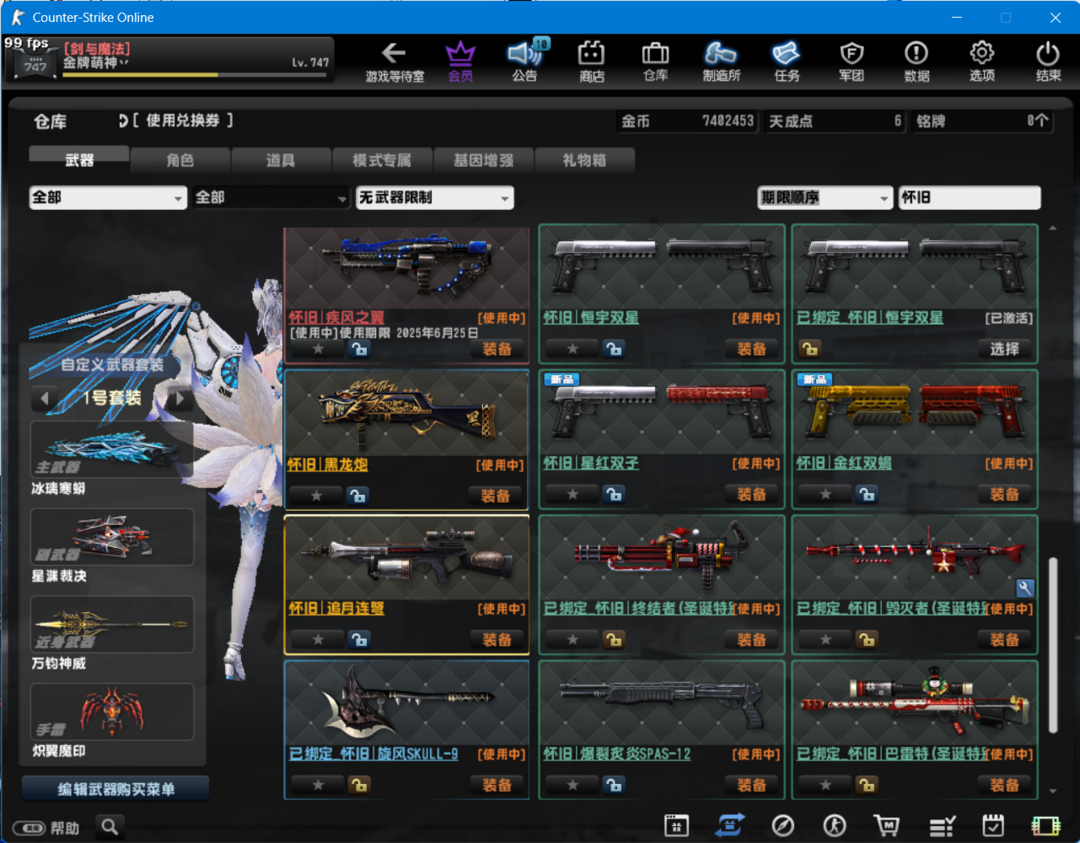Open the 选项 gear settings
Image resolution: width=1080 pixels, height=843 pixels.
coord(982,61)
